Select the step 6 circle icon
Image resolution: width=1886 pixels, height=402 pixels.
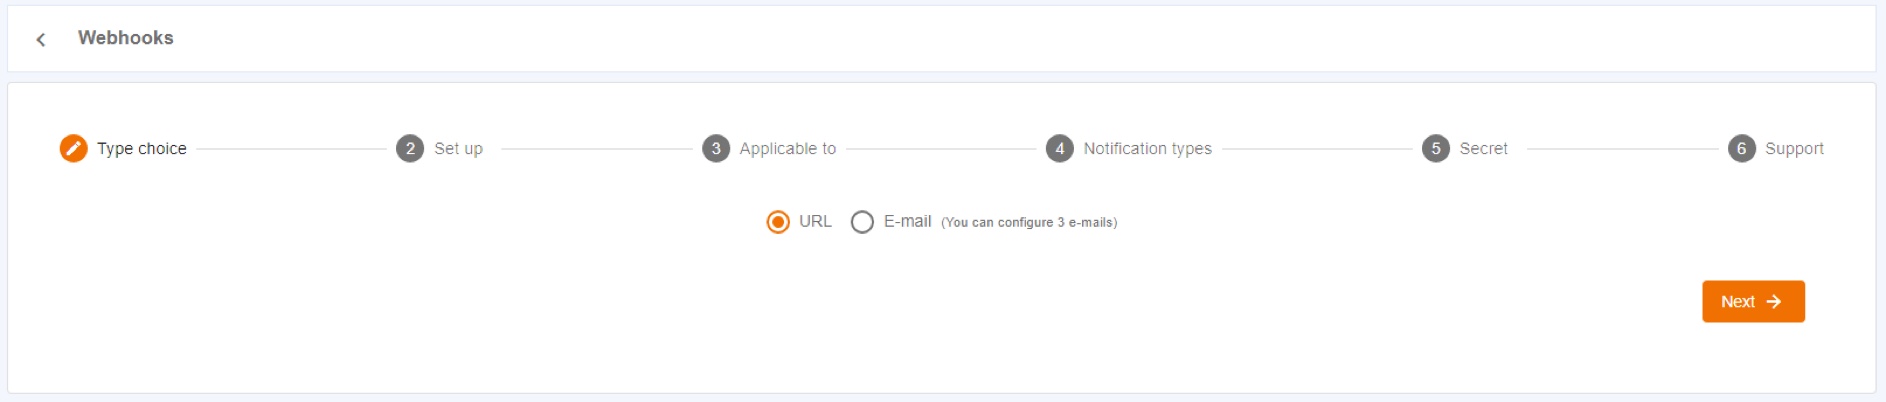point(1742,148)
